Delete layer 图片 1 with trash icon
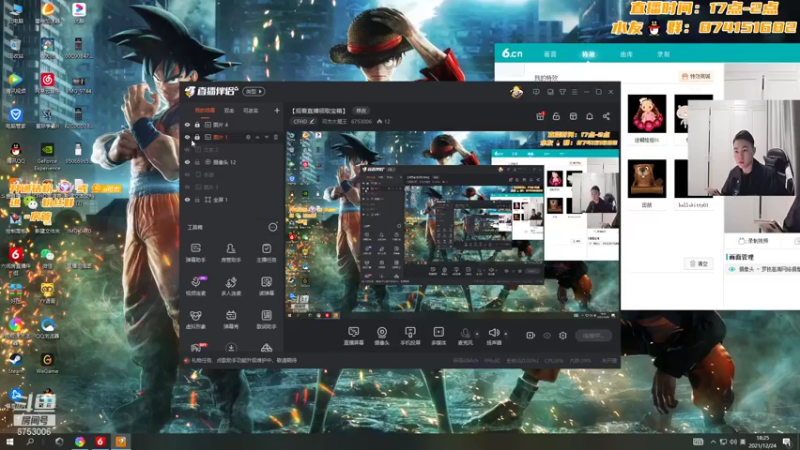Viewport: 800px width, 450px height. (276, 137)
